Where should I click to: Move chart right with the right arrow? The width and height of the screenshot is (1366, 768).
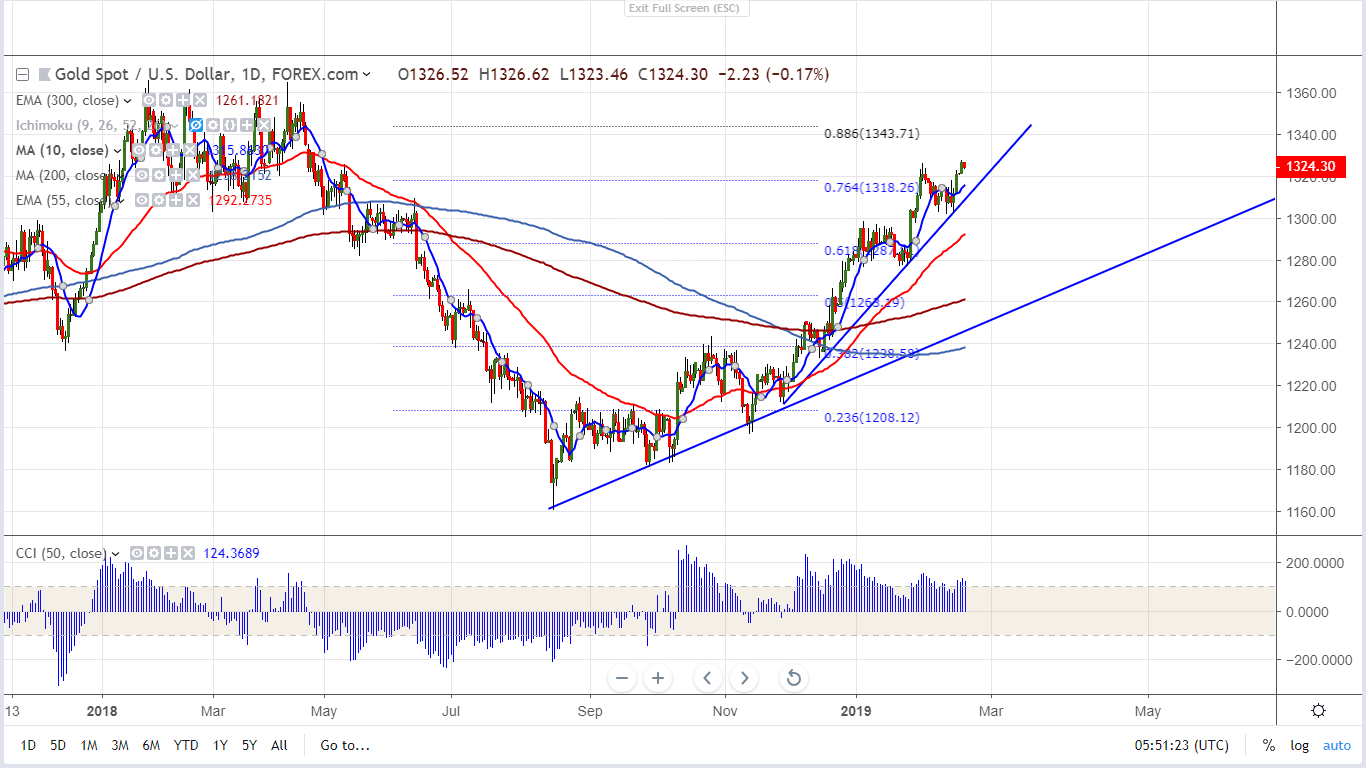[x=744, y=678]
